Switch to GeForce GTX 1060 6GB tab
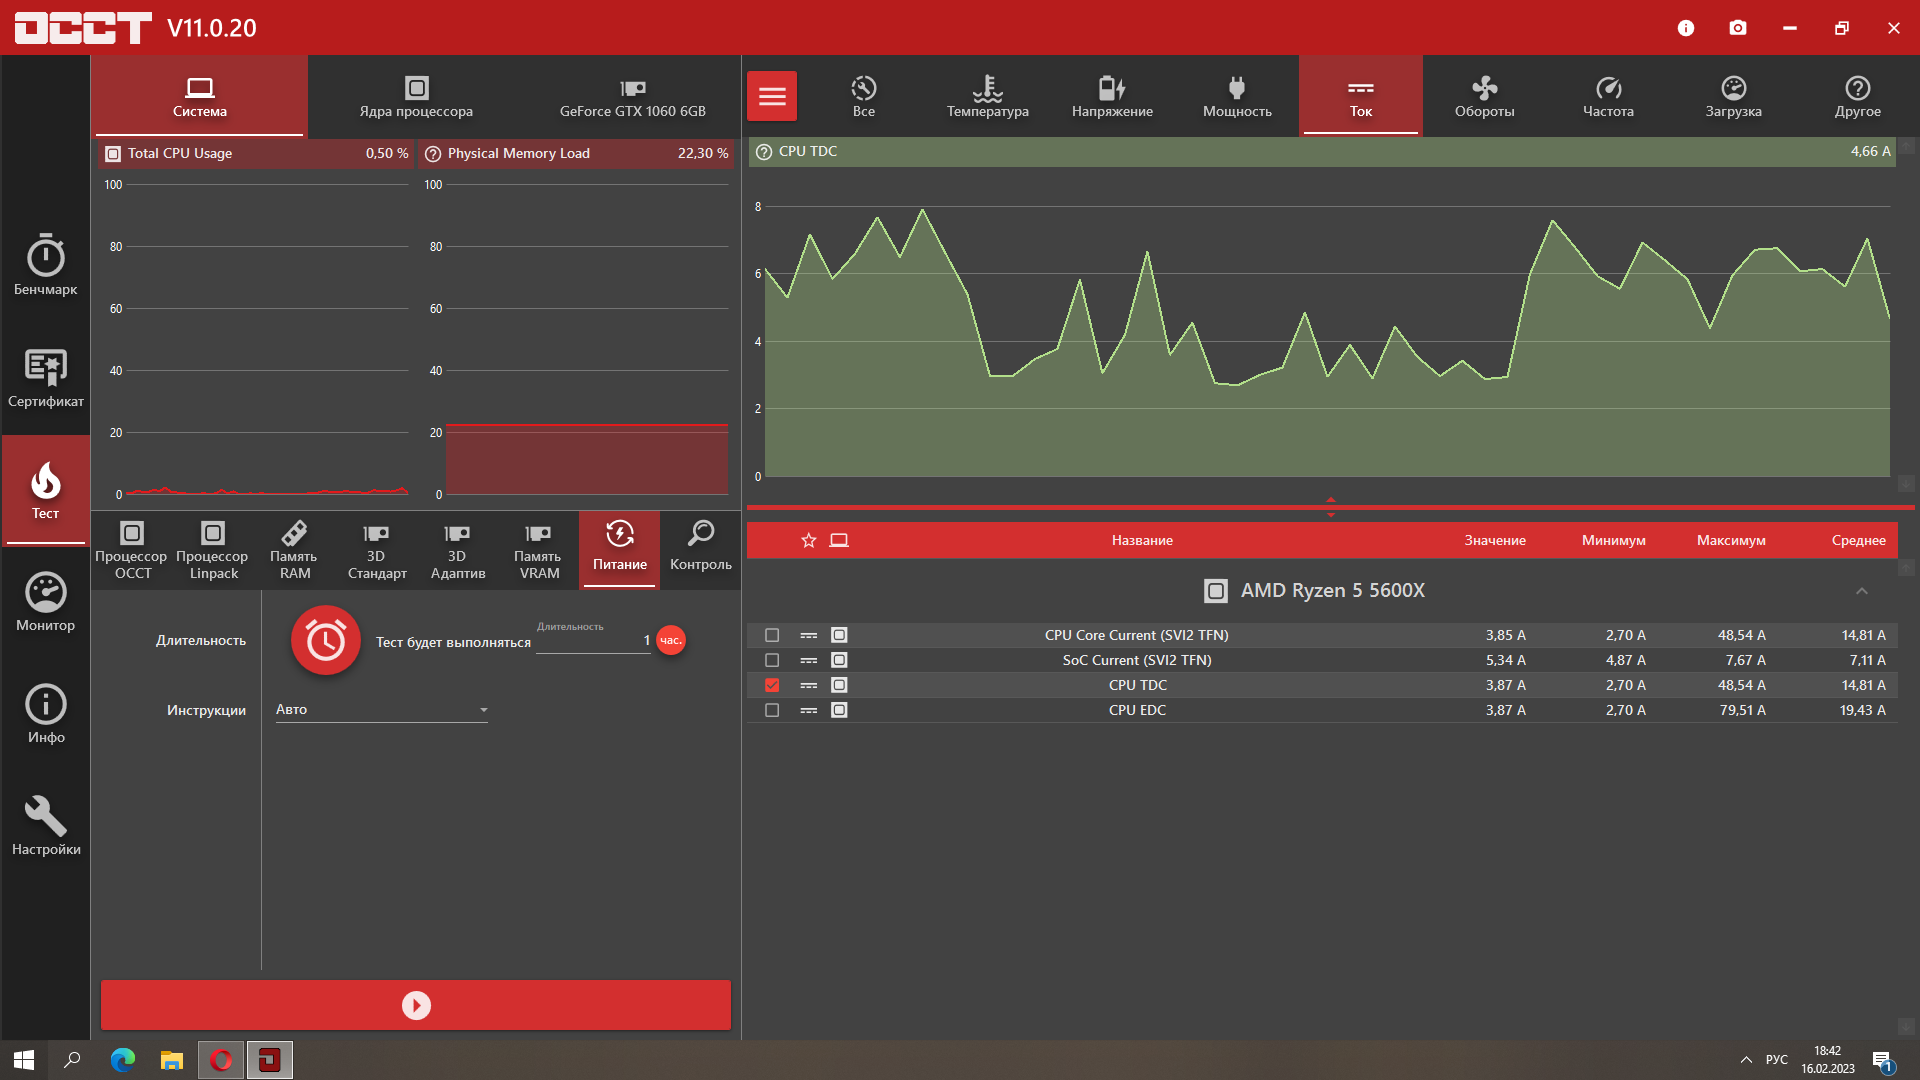This screenshot has width=1920, height=1080. click(x=632, y=97)
